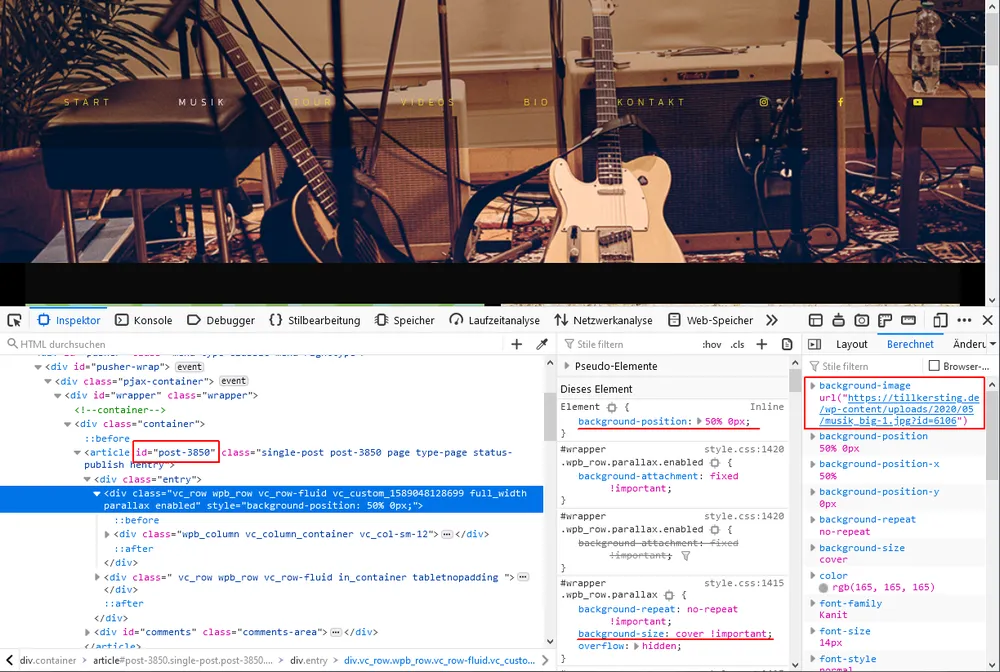1000x672 pixels.
Task: Open the musik_big-1.jpg background image URL
Action: coord(899,409)
